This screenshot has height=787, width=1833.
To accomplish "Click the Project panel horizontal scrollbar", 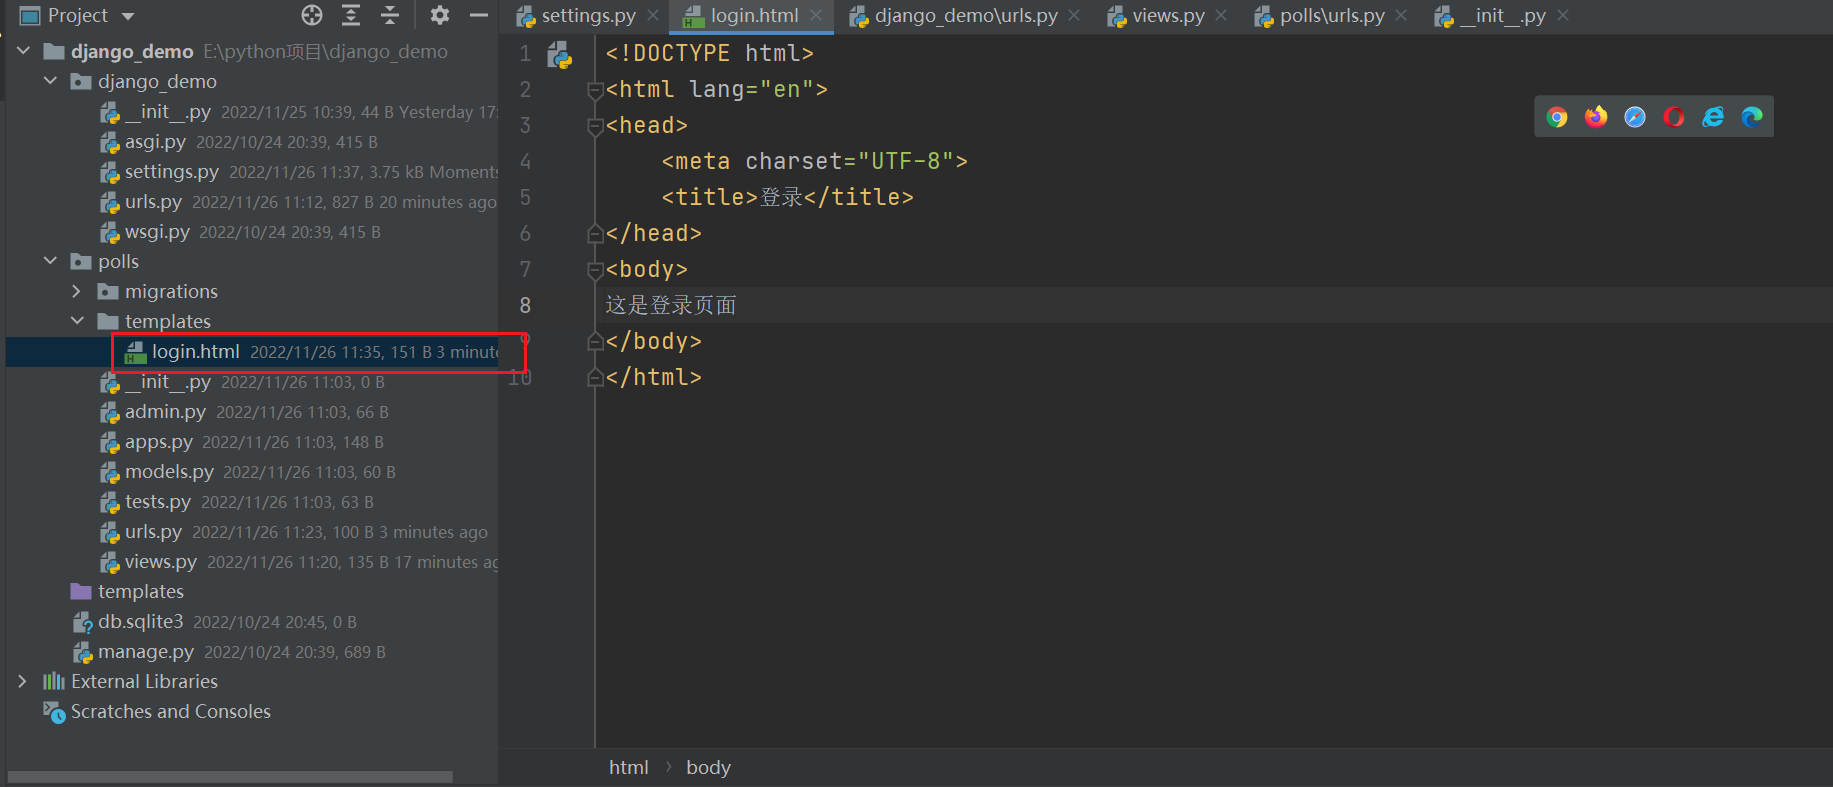I will tap(230, 776).
